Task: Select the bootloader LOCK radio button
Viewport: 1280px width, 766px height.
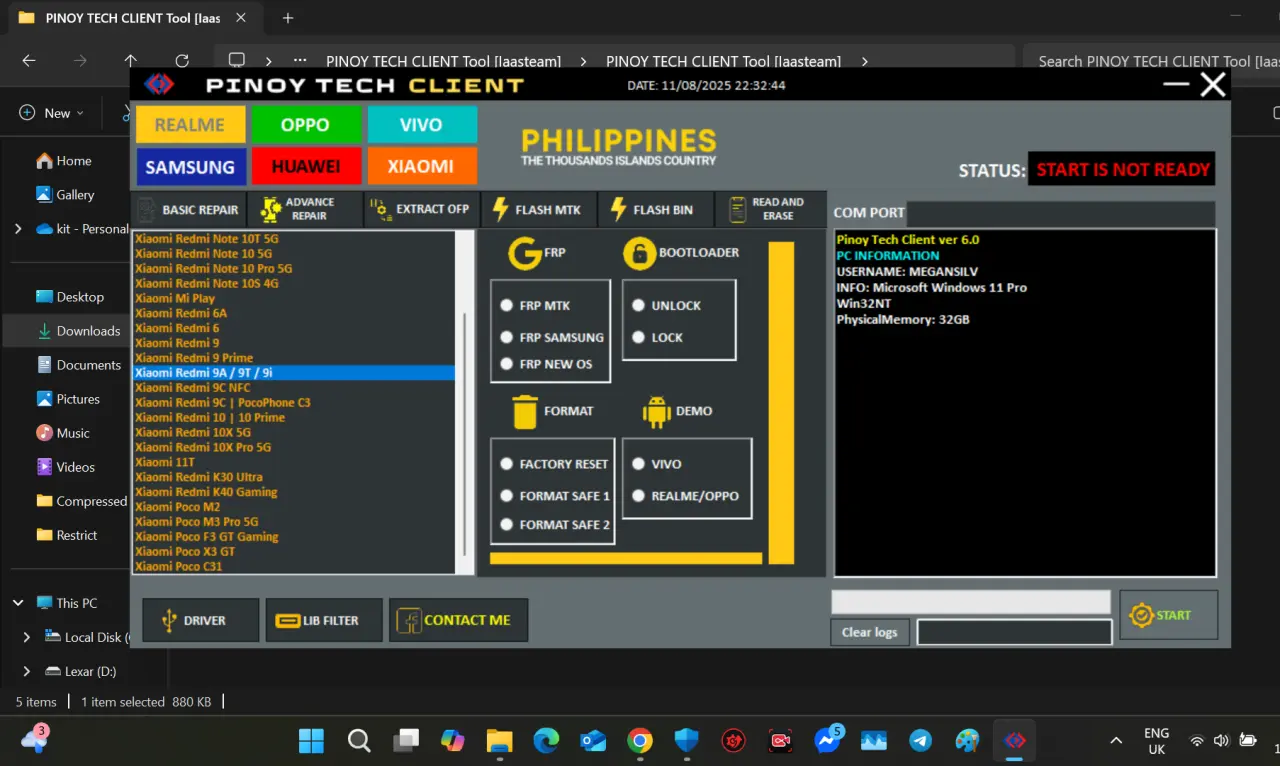Action: coord(638,338)
